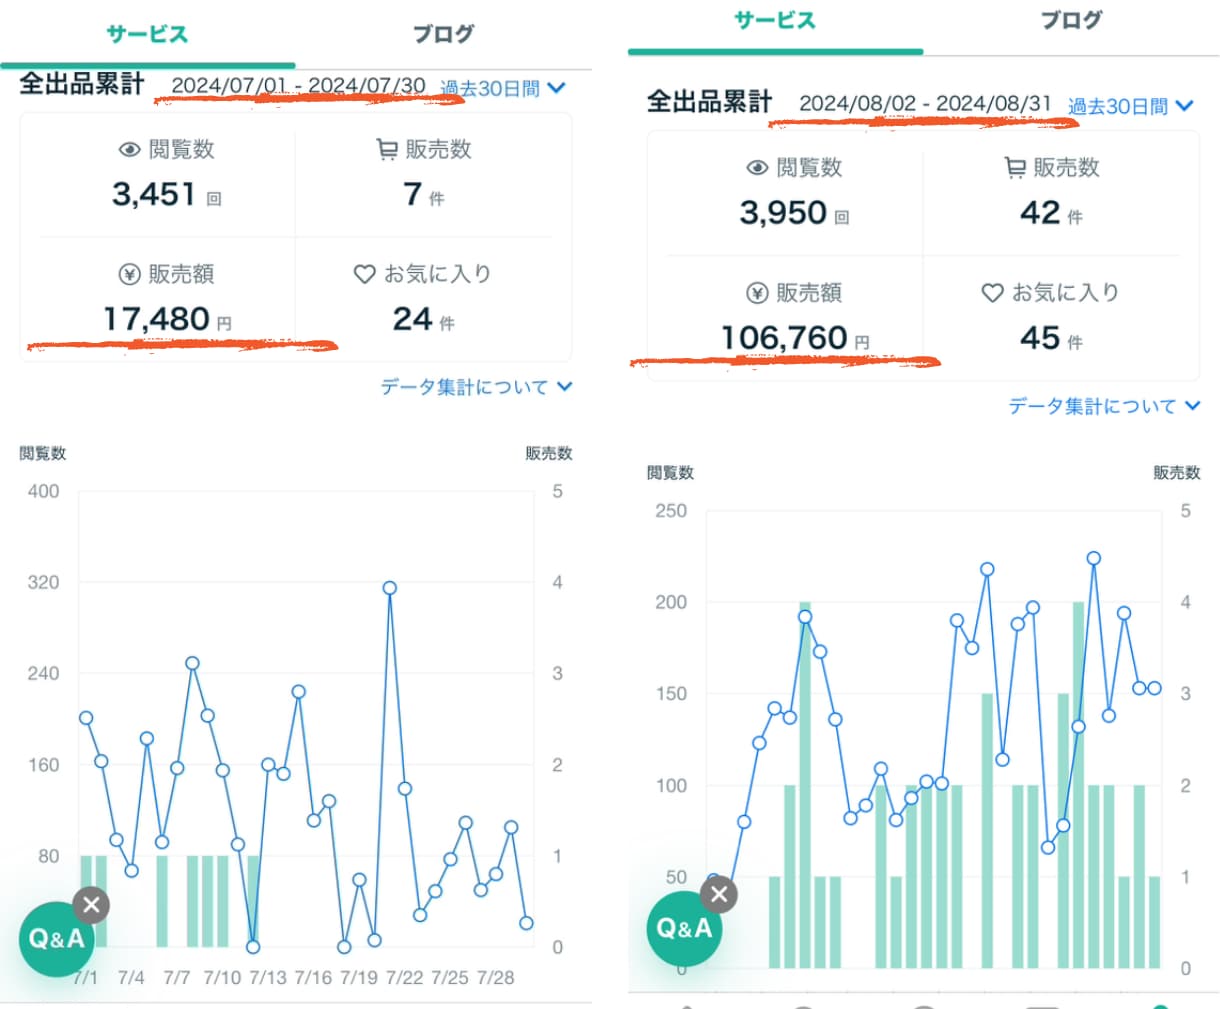
Task: Click the 7/22 x-axis label on left chart
Action: 404,977
